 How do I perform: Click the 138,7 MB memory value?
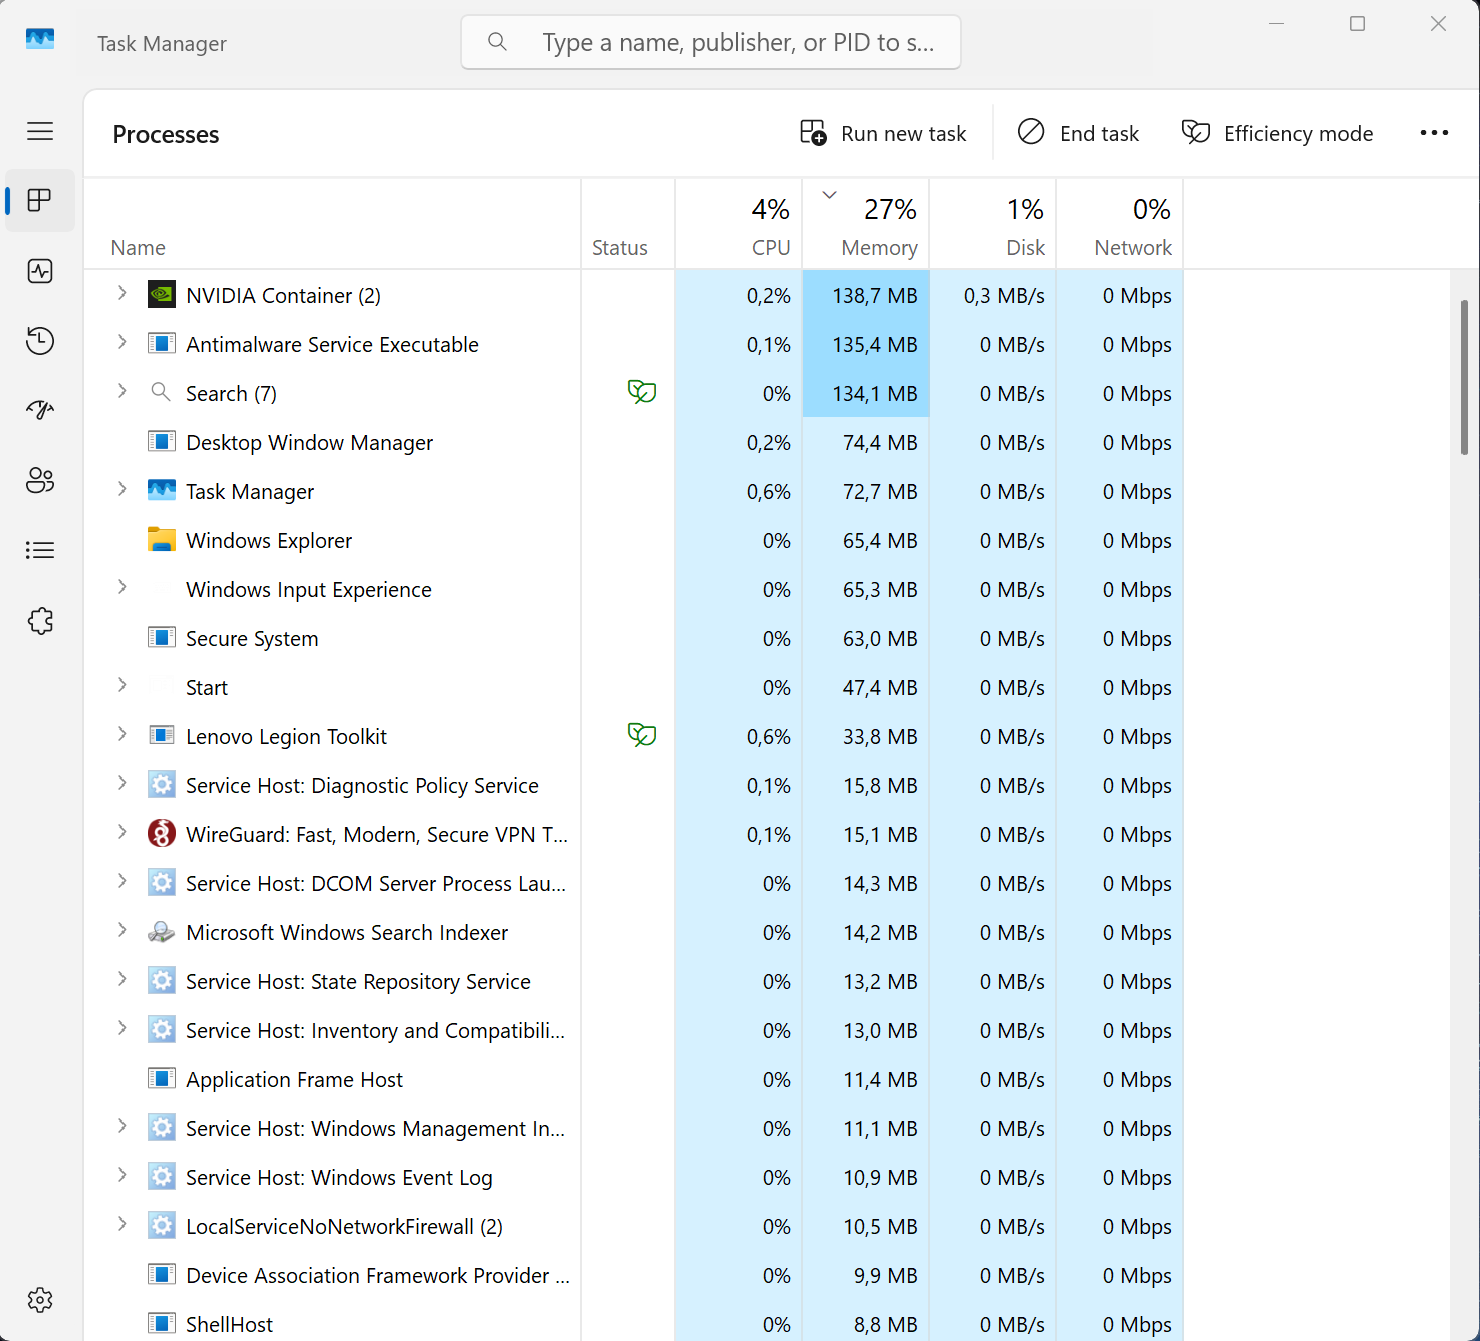[875, 296]
